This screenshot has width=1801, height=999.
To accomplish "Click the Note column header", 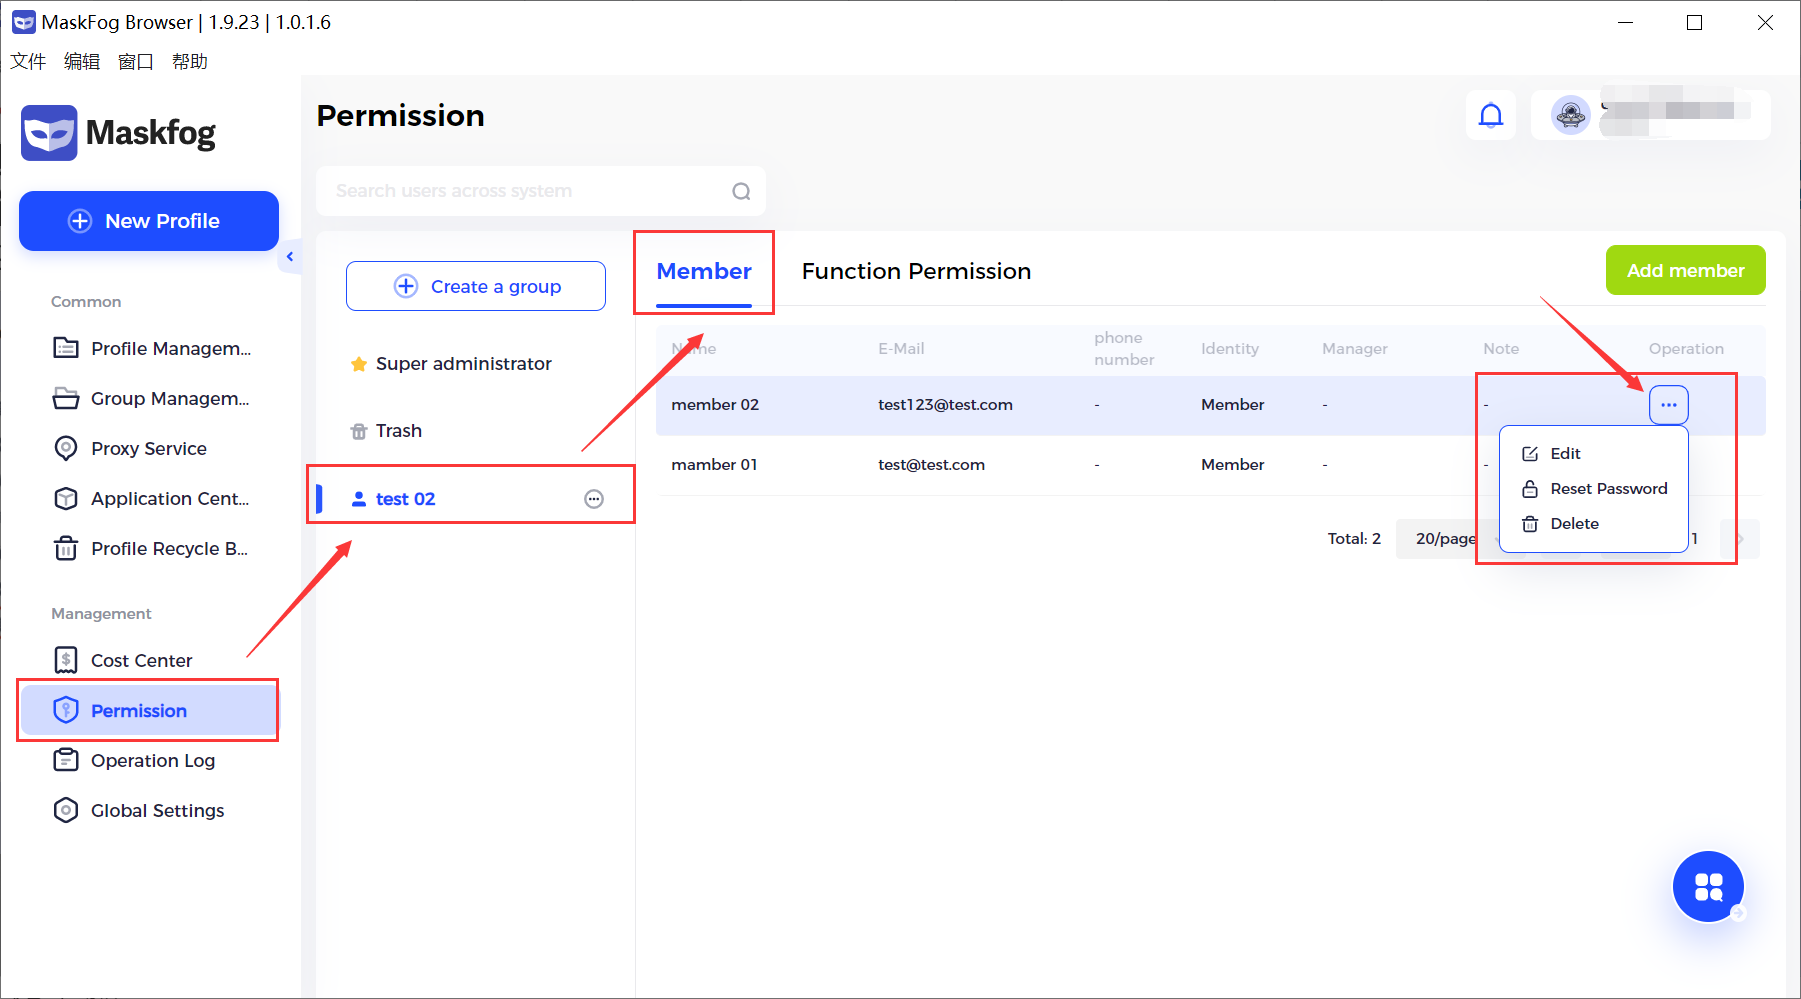I will click(x=1501, y=348).
